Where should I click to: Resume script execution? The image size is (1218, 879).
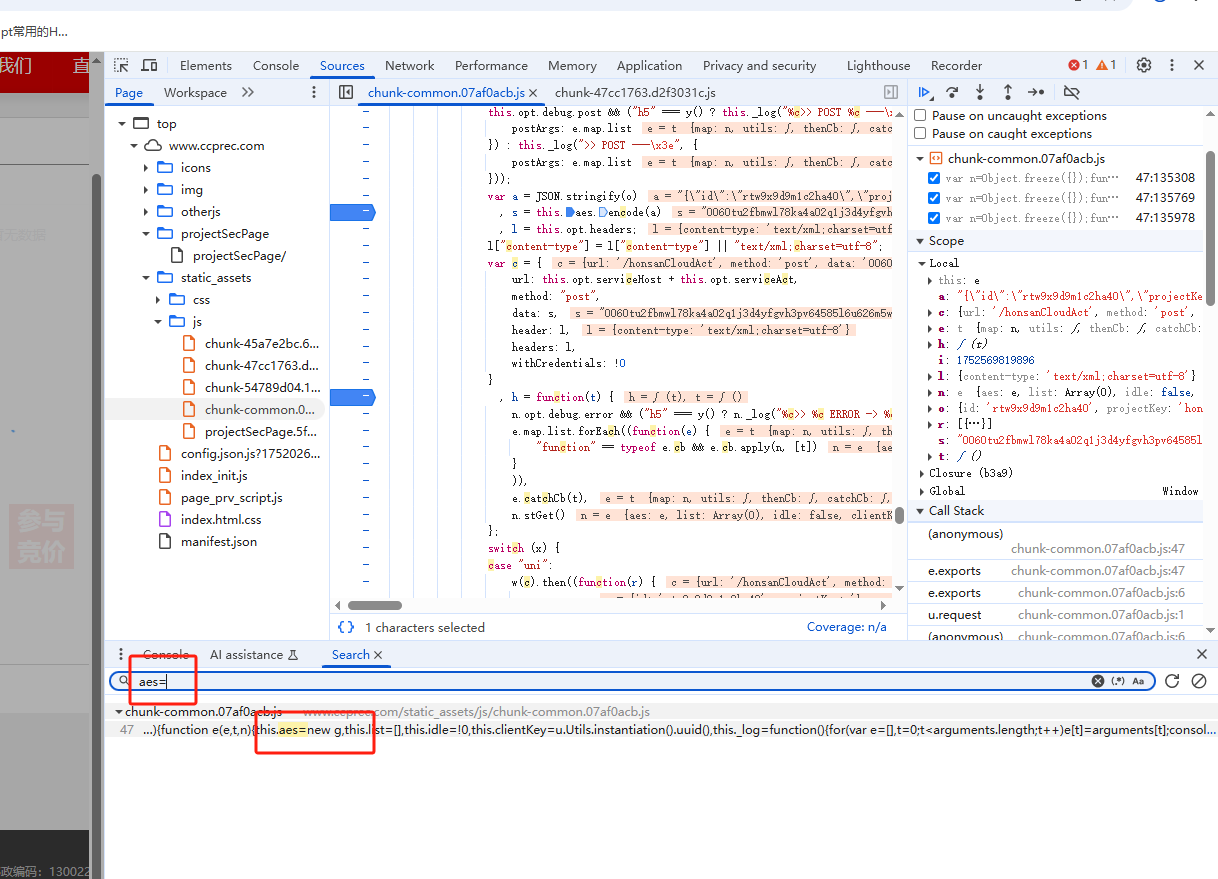tap(925, 92)
